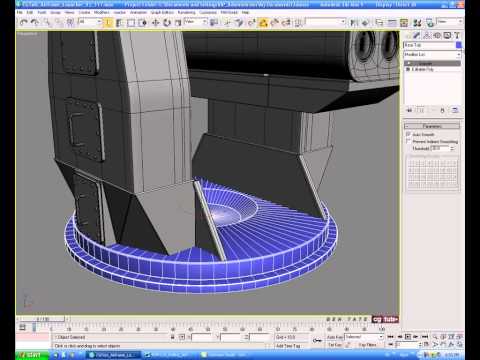The height and width of the screenshot is (360, 480).
Task: Toggle the Pin Stack button
Action: [410, 110]
